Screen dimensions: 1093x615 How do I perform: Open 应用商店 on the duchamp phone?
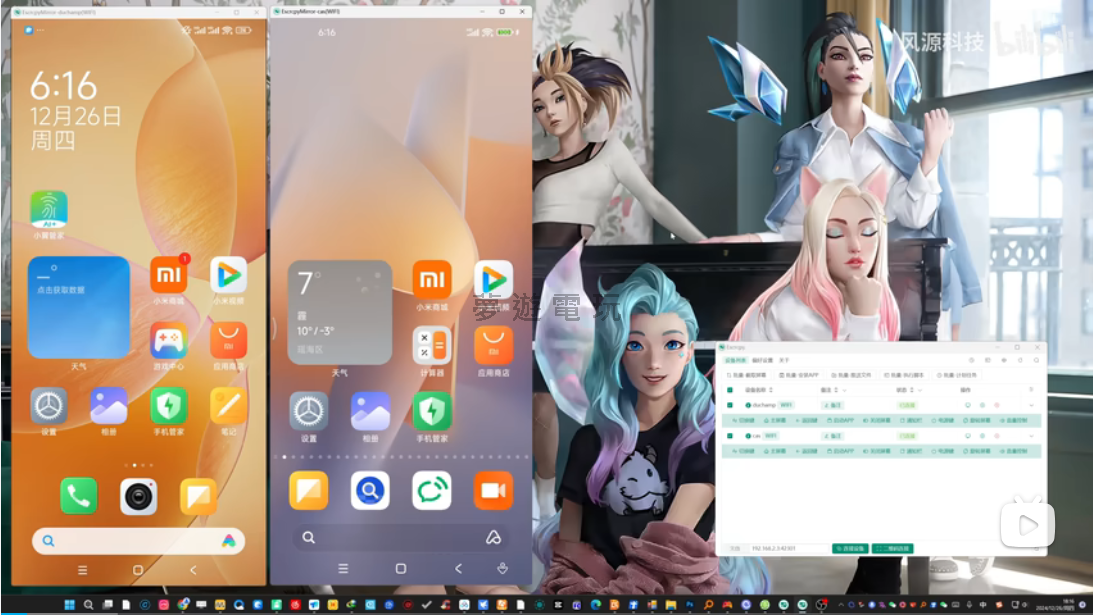tap(229, 340)
